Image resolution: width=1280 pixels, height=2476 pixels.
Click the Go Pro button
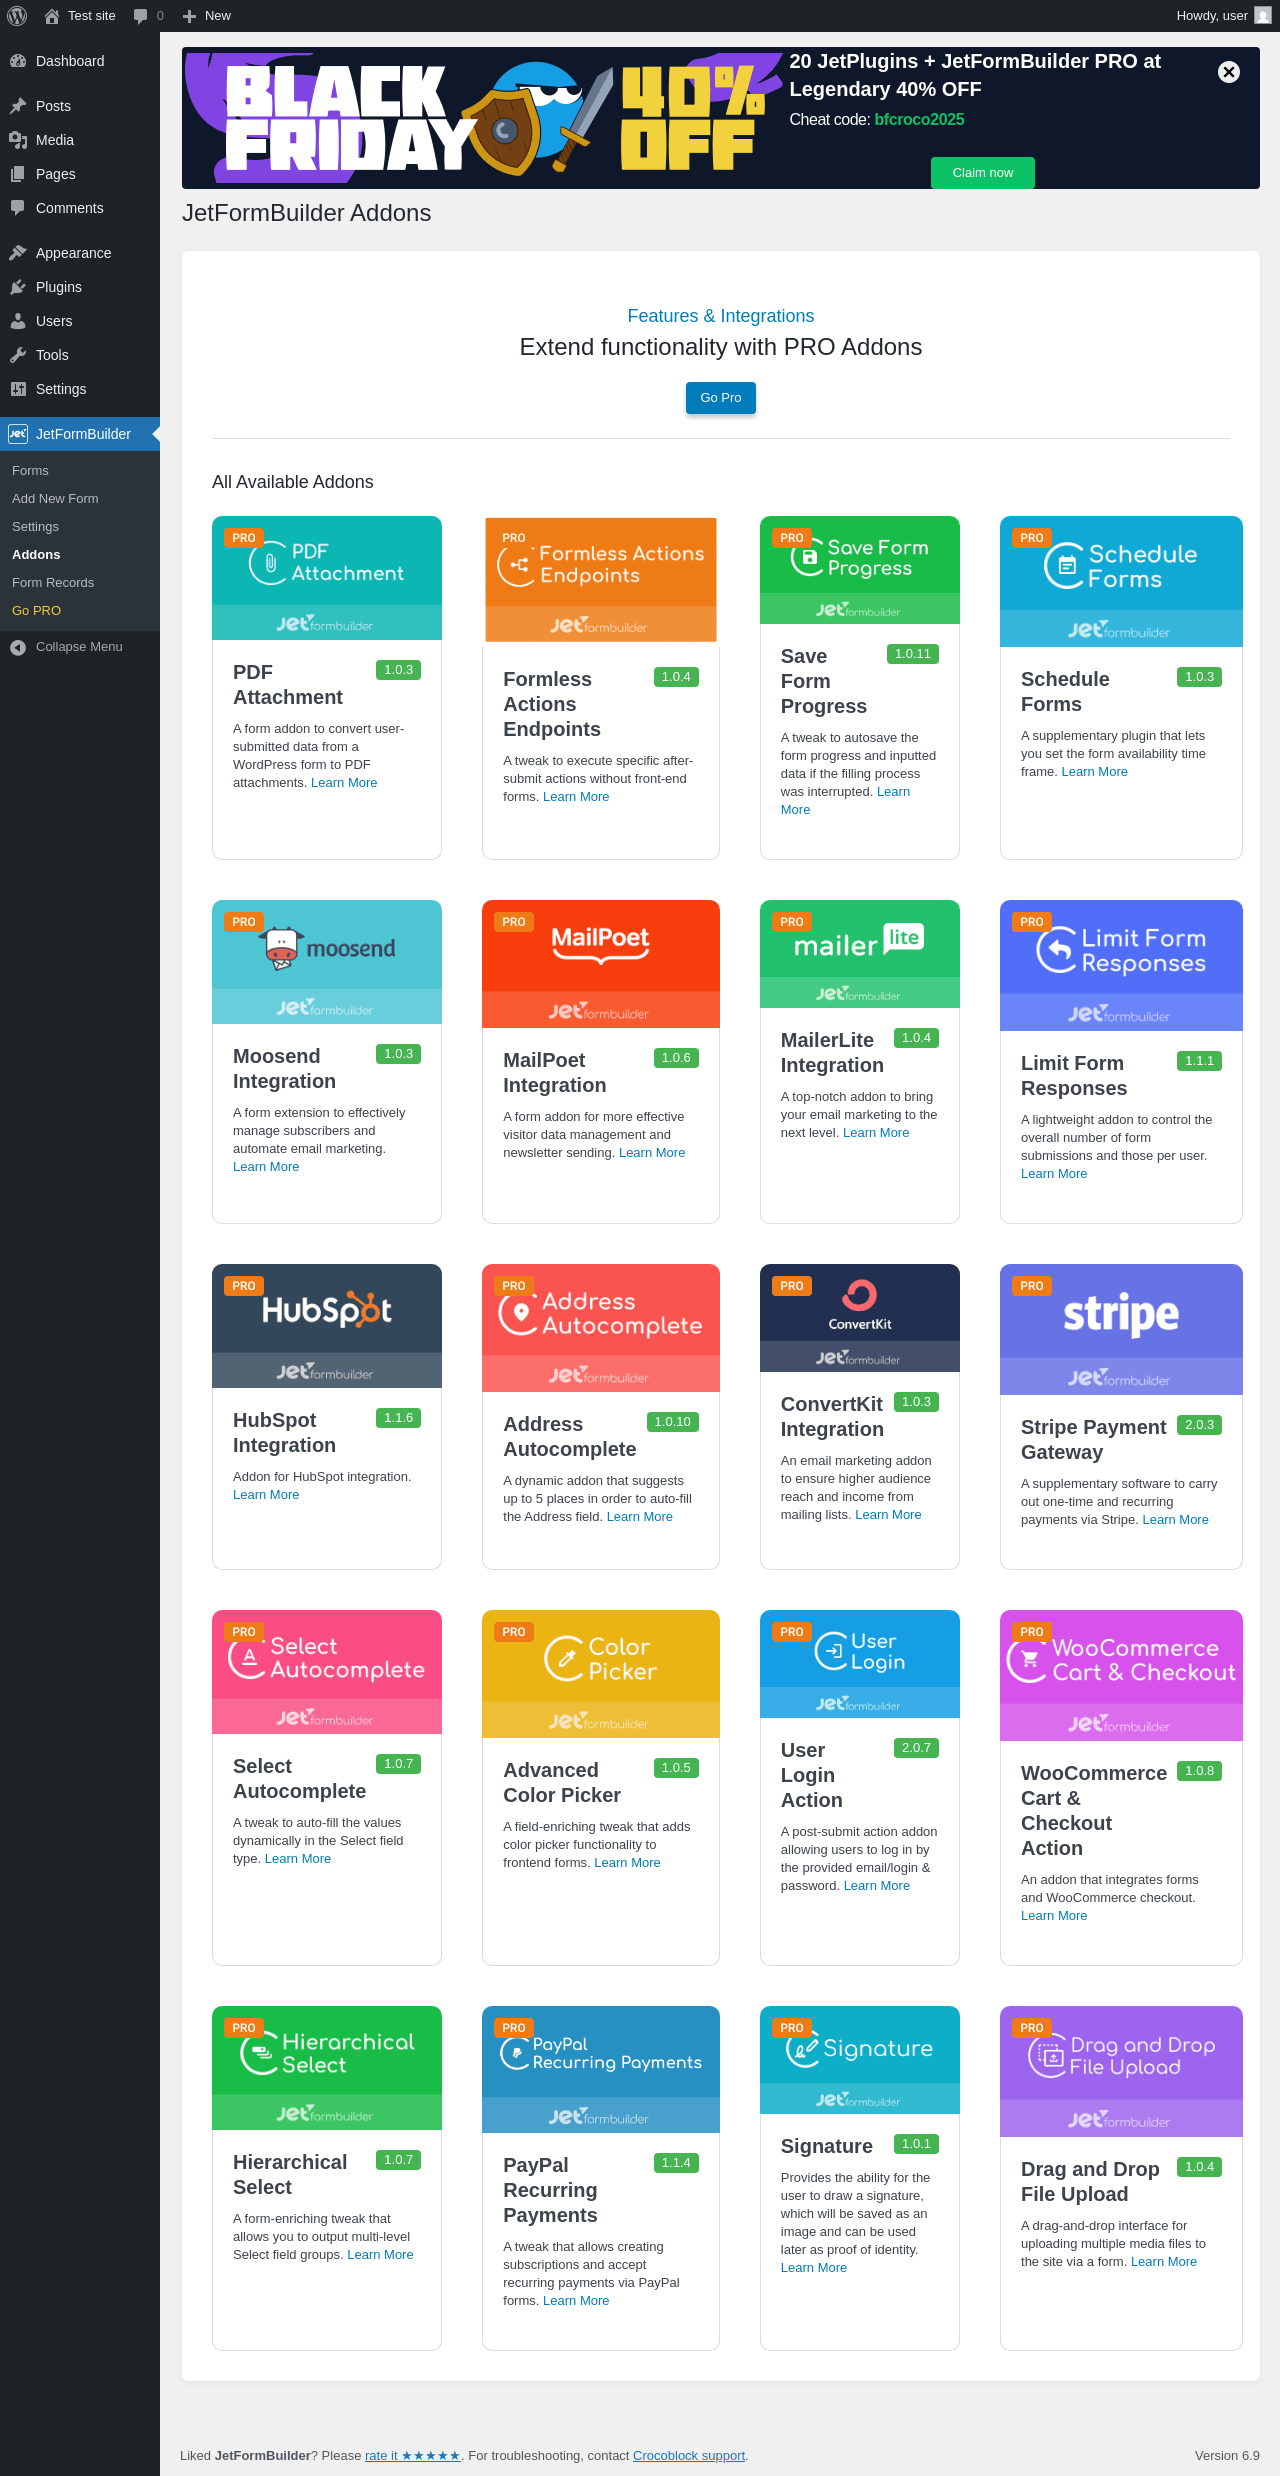coord(721,398)
